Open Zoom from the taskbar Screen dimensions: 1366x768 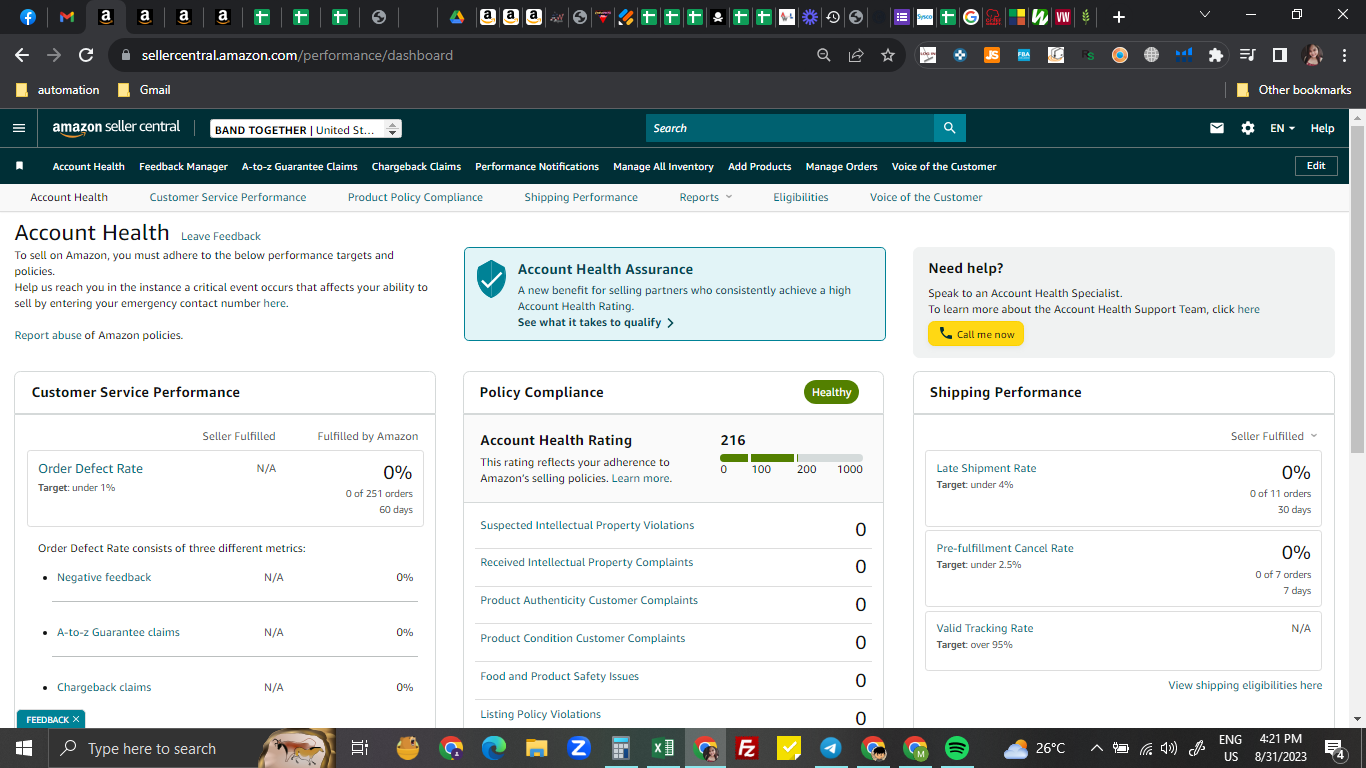579,748
